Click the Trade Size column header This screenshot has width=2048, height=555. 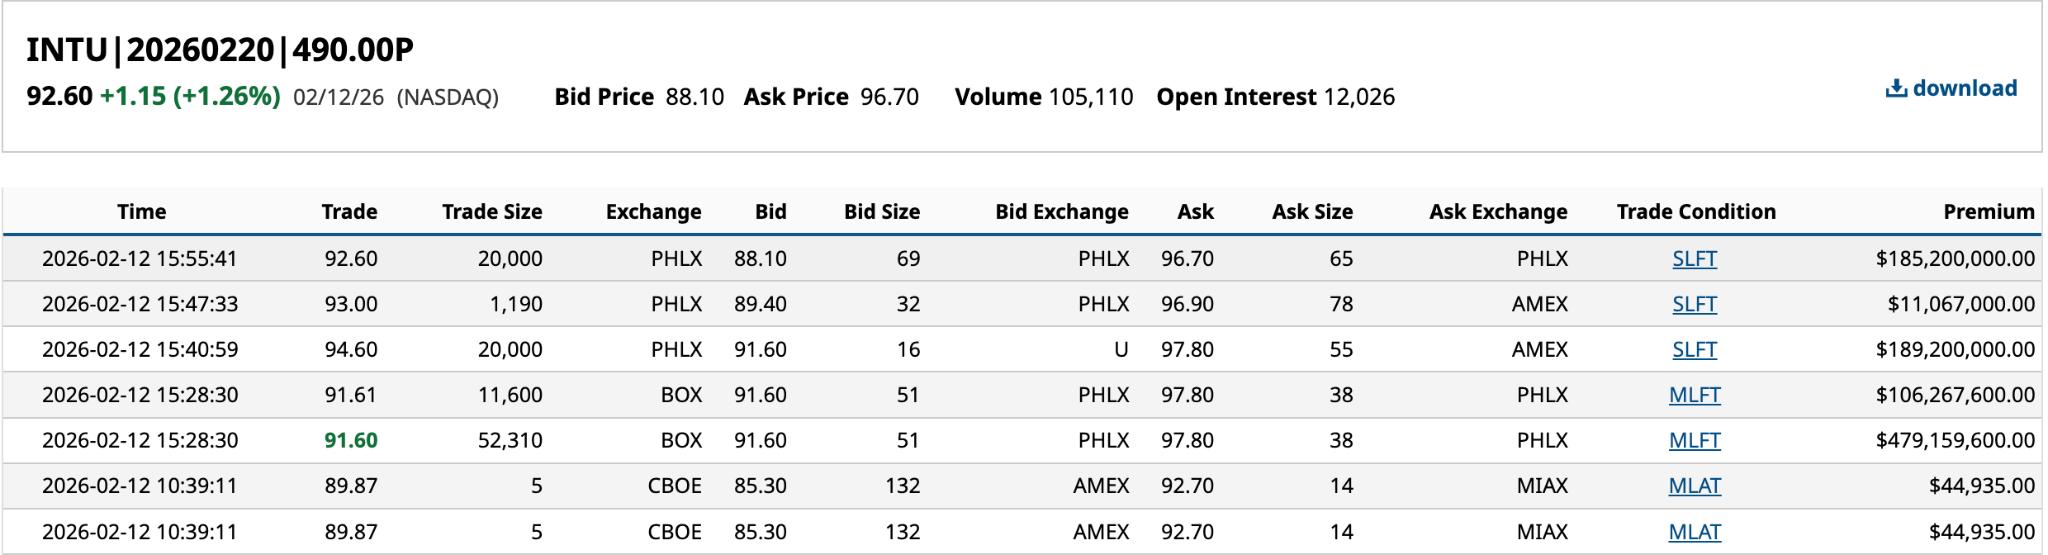[x=492, y=212]
